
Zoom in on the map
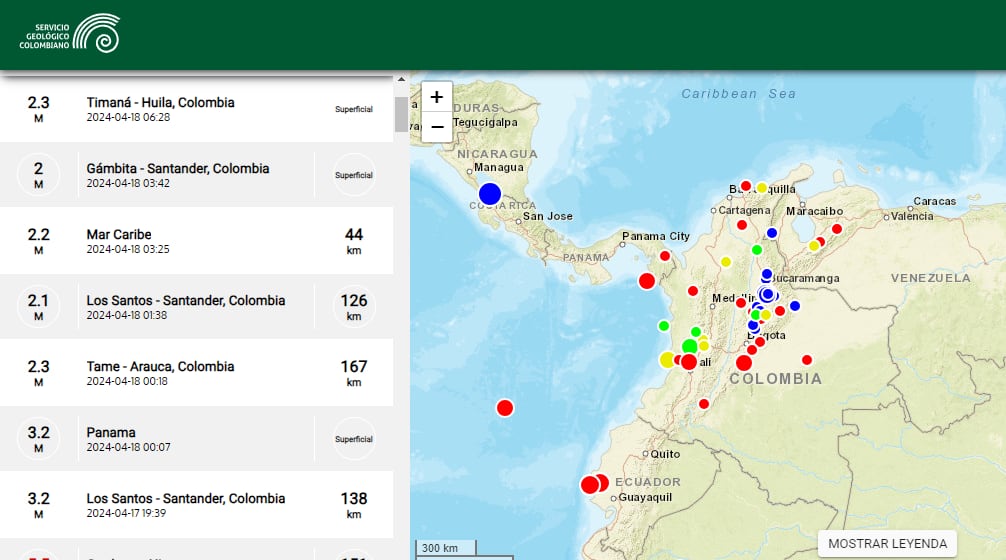(x=437, y=97)
